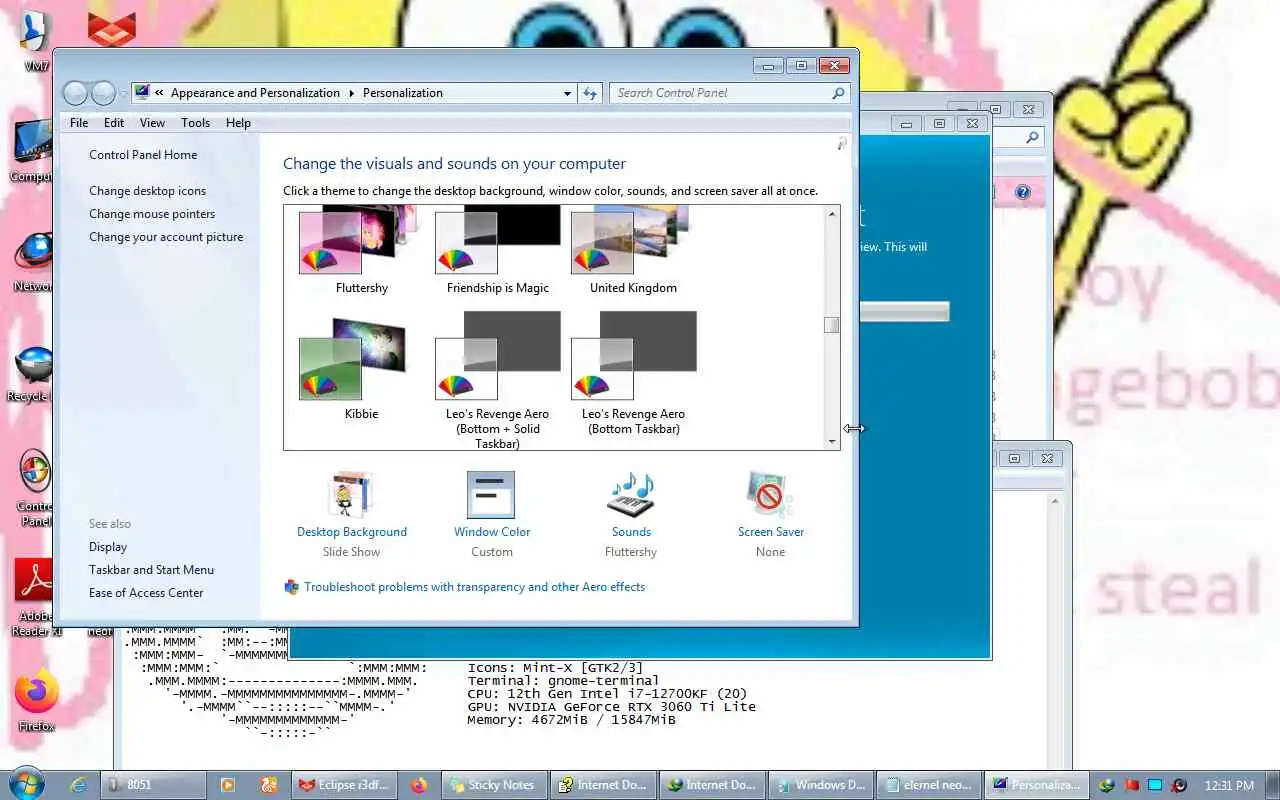Open the Recycle Bin desktop icon
Image resolution: width=1280 pixels, height=800 pixels.
(x=34, y=375)
